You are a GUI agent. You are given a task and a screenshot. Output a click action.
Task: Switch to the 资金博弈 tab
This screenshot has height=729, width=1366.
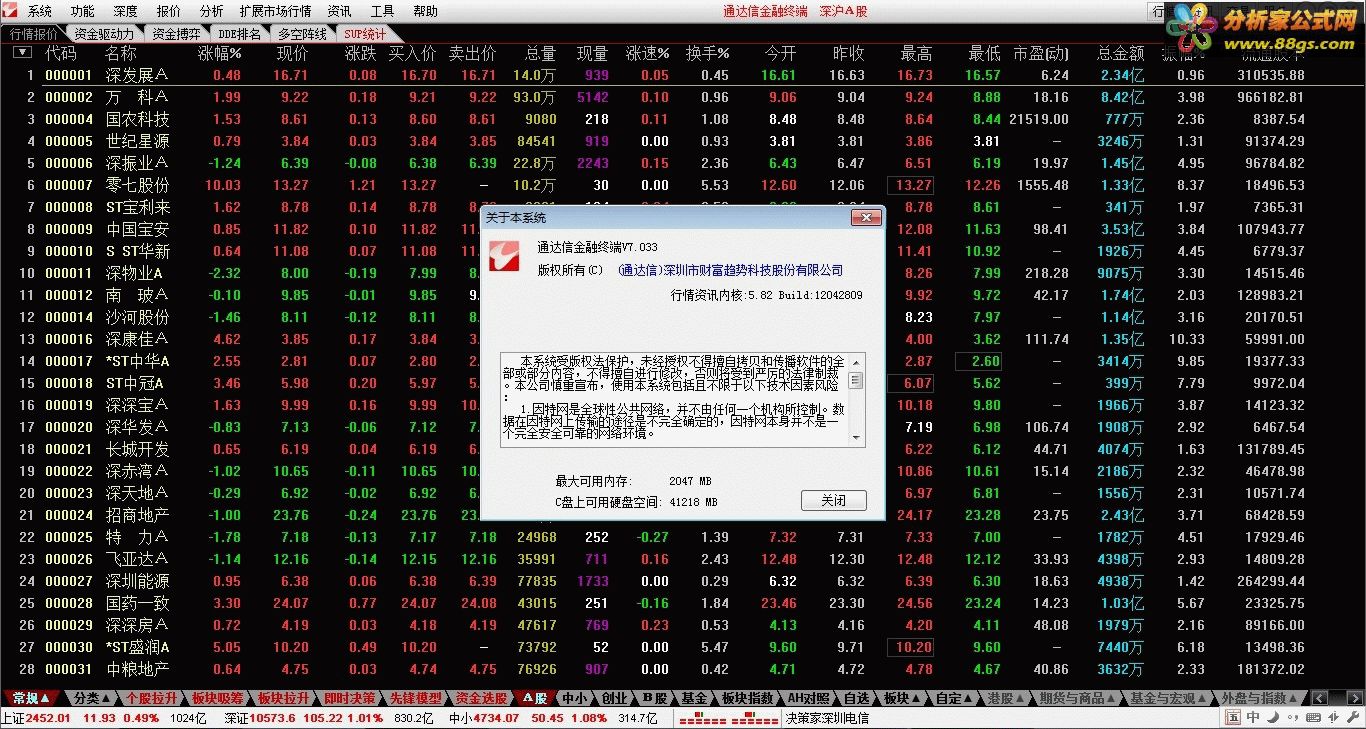tap(176, 34)
